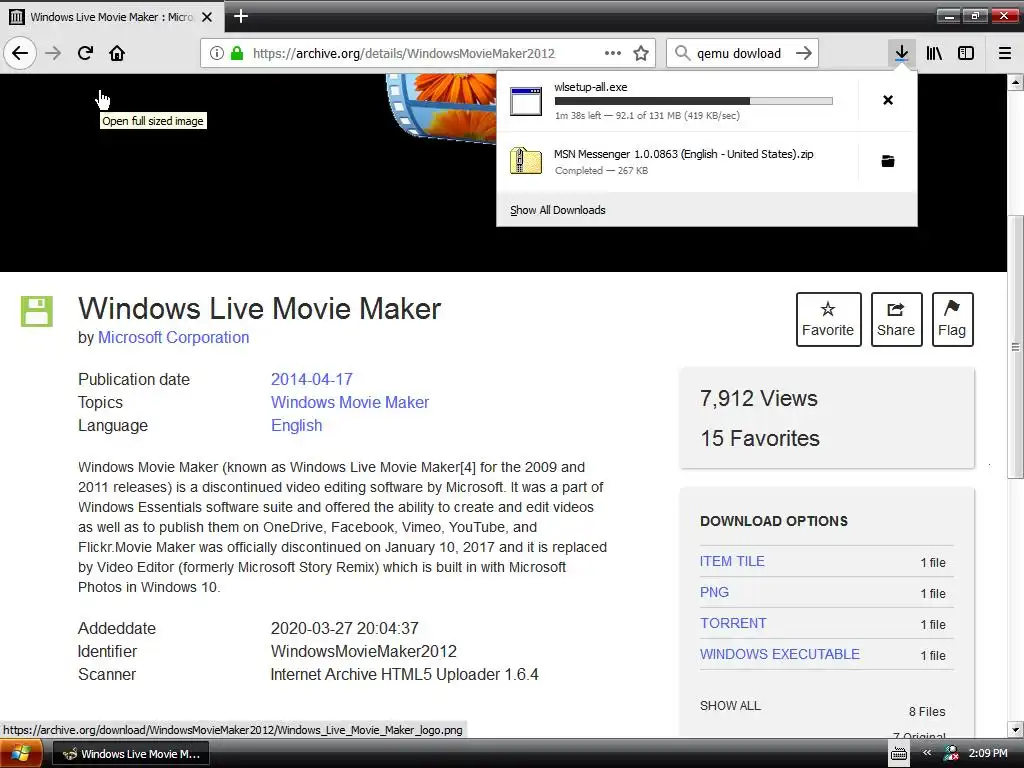
Task: Click the Favorite button
Action: [828, 319]
